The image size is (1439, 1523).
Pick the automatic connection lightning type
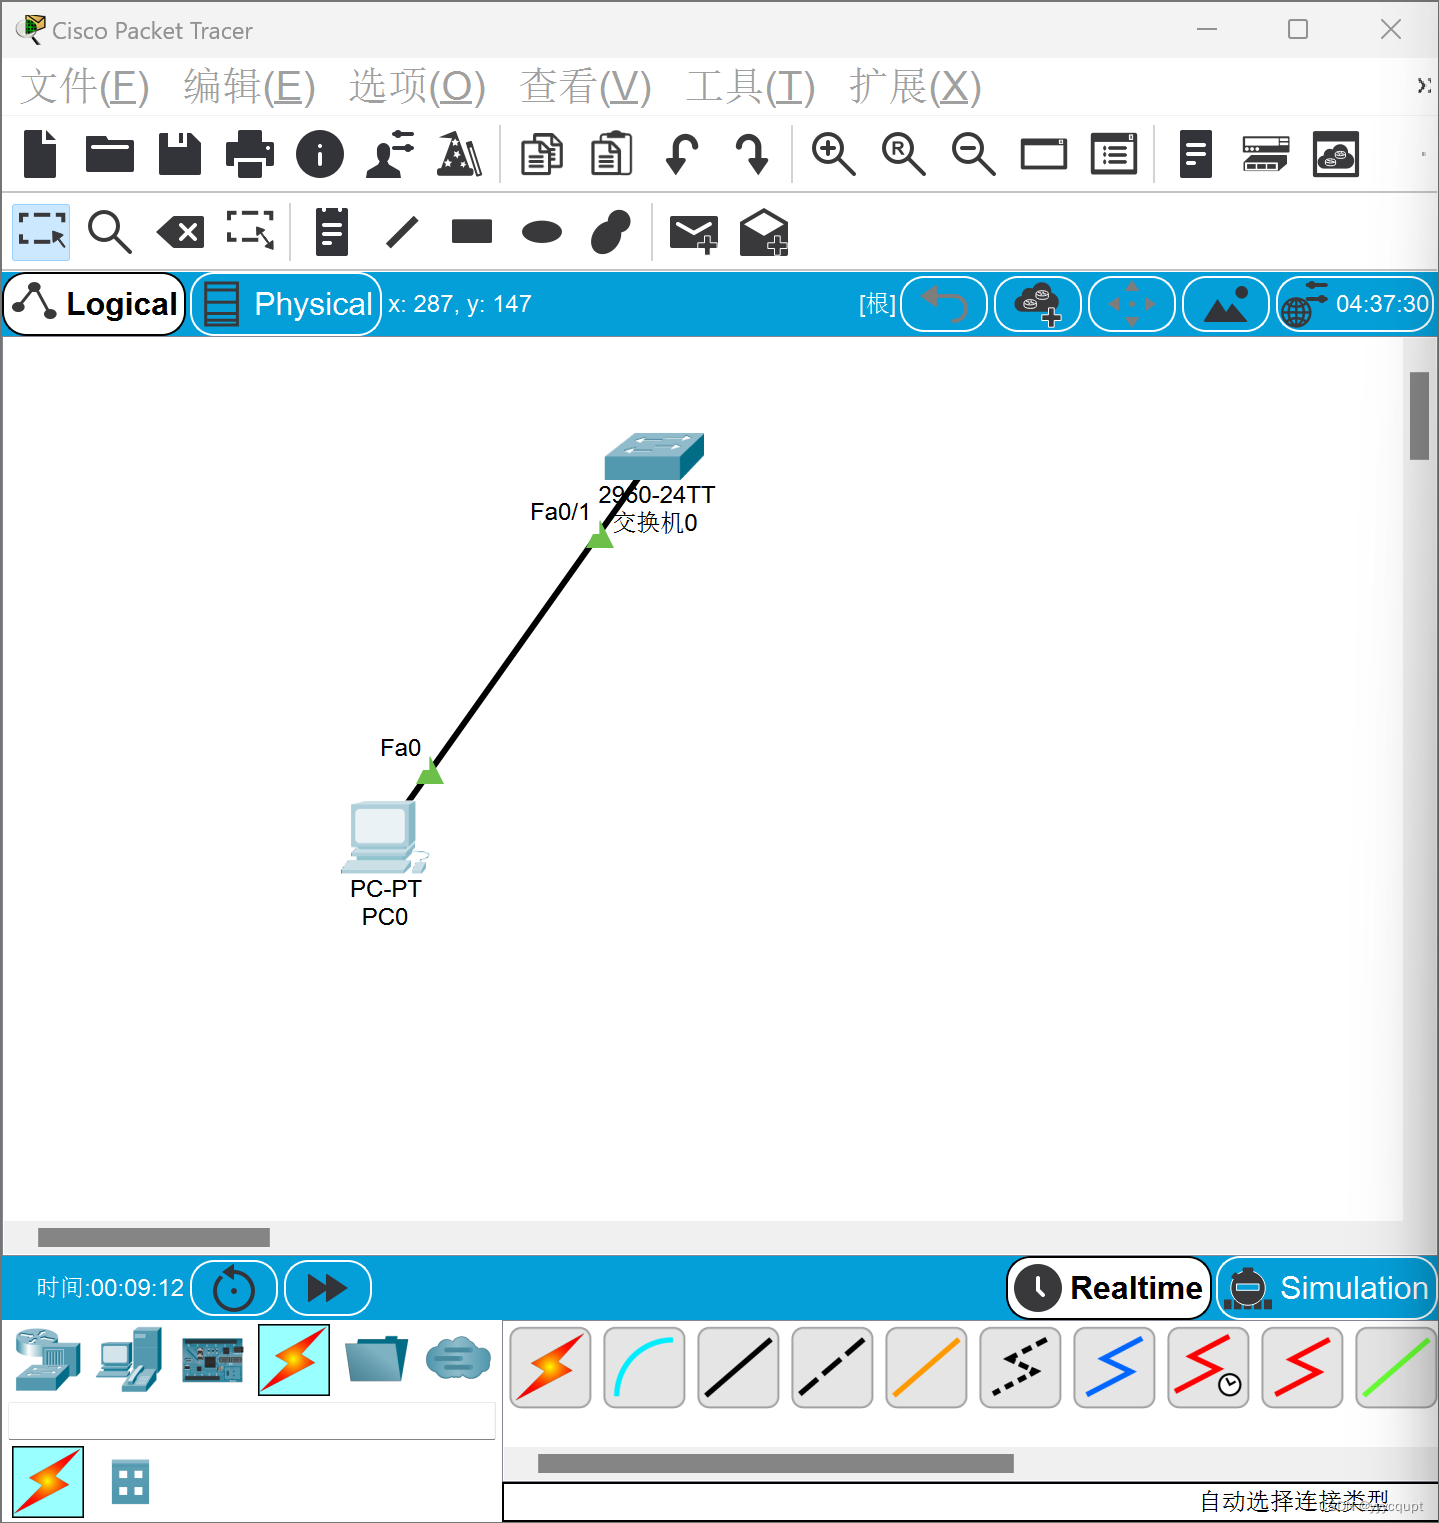549,1367
